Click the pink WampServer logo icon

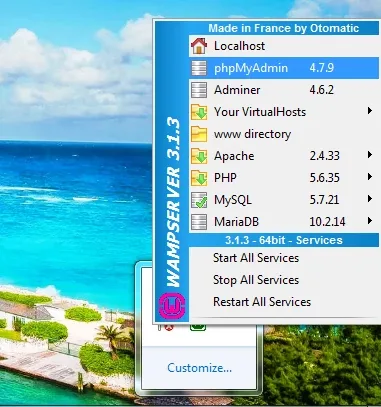[172, 306]
